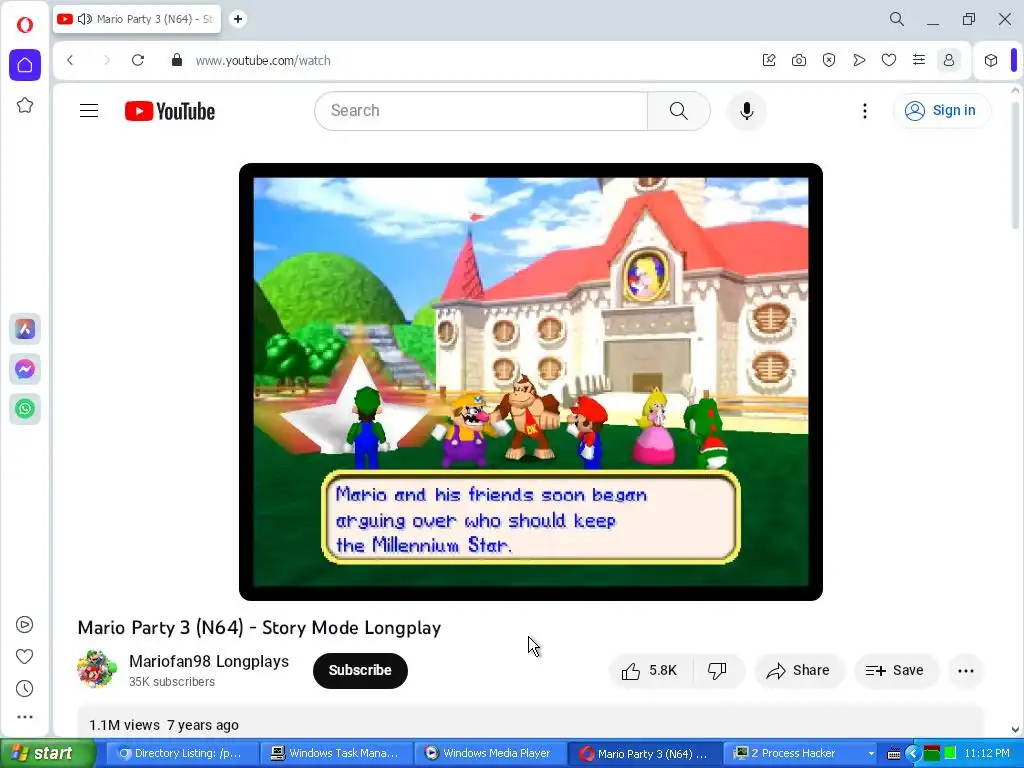
Task: Go to YouTube home via logo
Action: (x=170, y=111)
